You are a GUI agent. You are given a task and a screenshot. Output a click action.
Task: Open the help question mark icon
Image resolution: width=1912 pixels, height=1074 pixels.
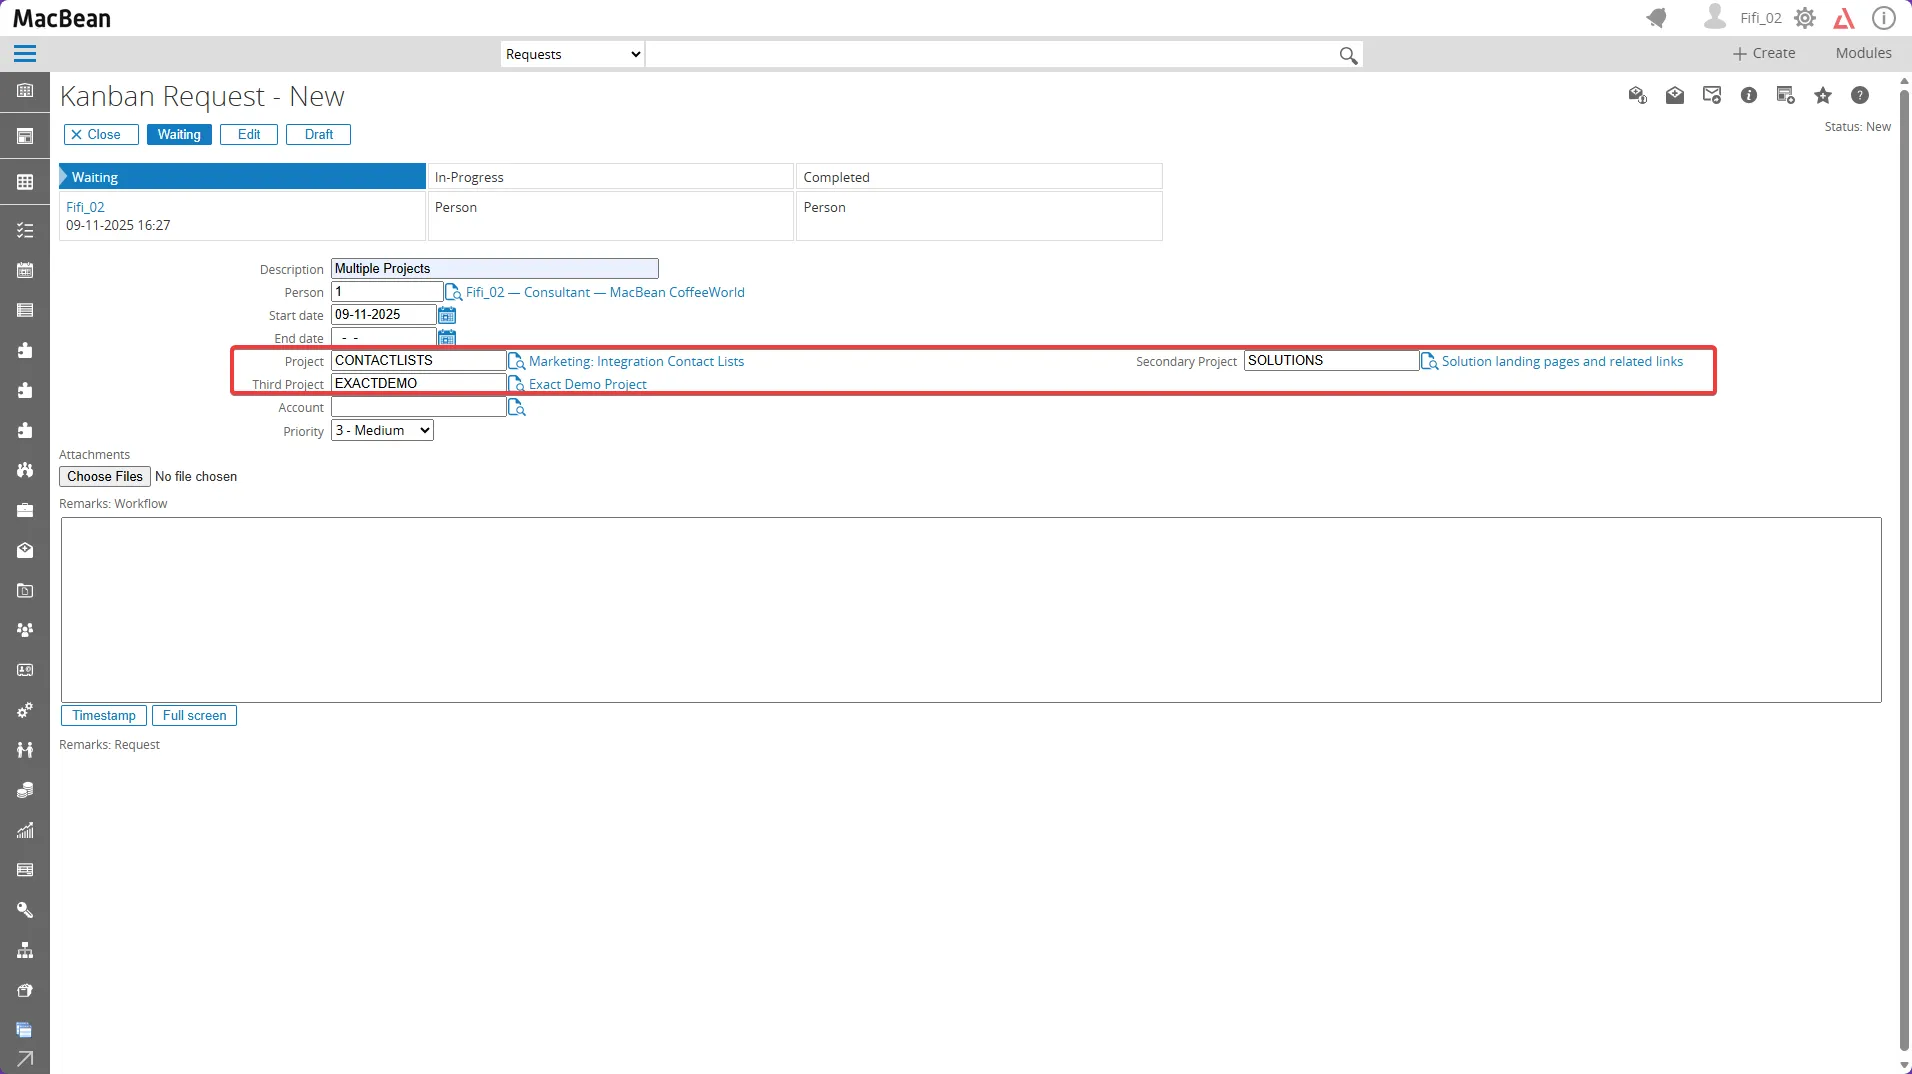point(1860,96)
